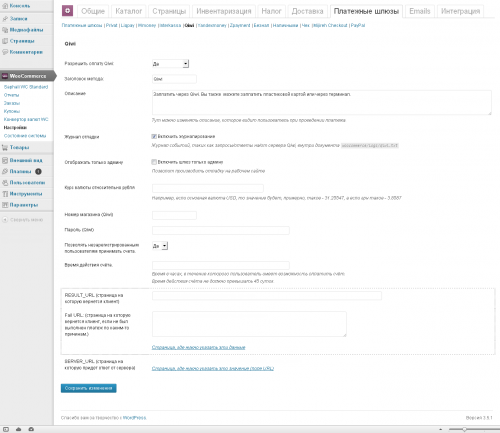Click the Страницы pages icon
500x433 pixels.
pyautogui.click(x=5, y=41)
